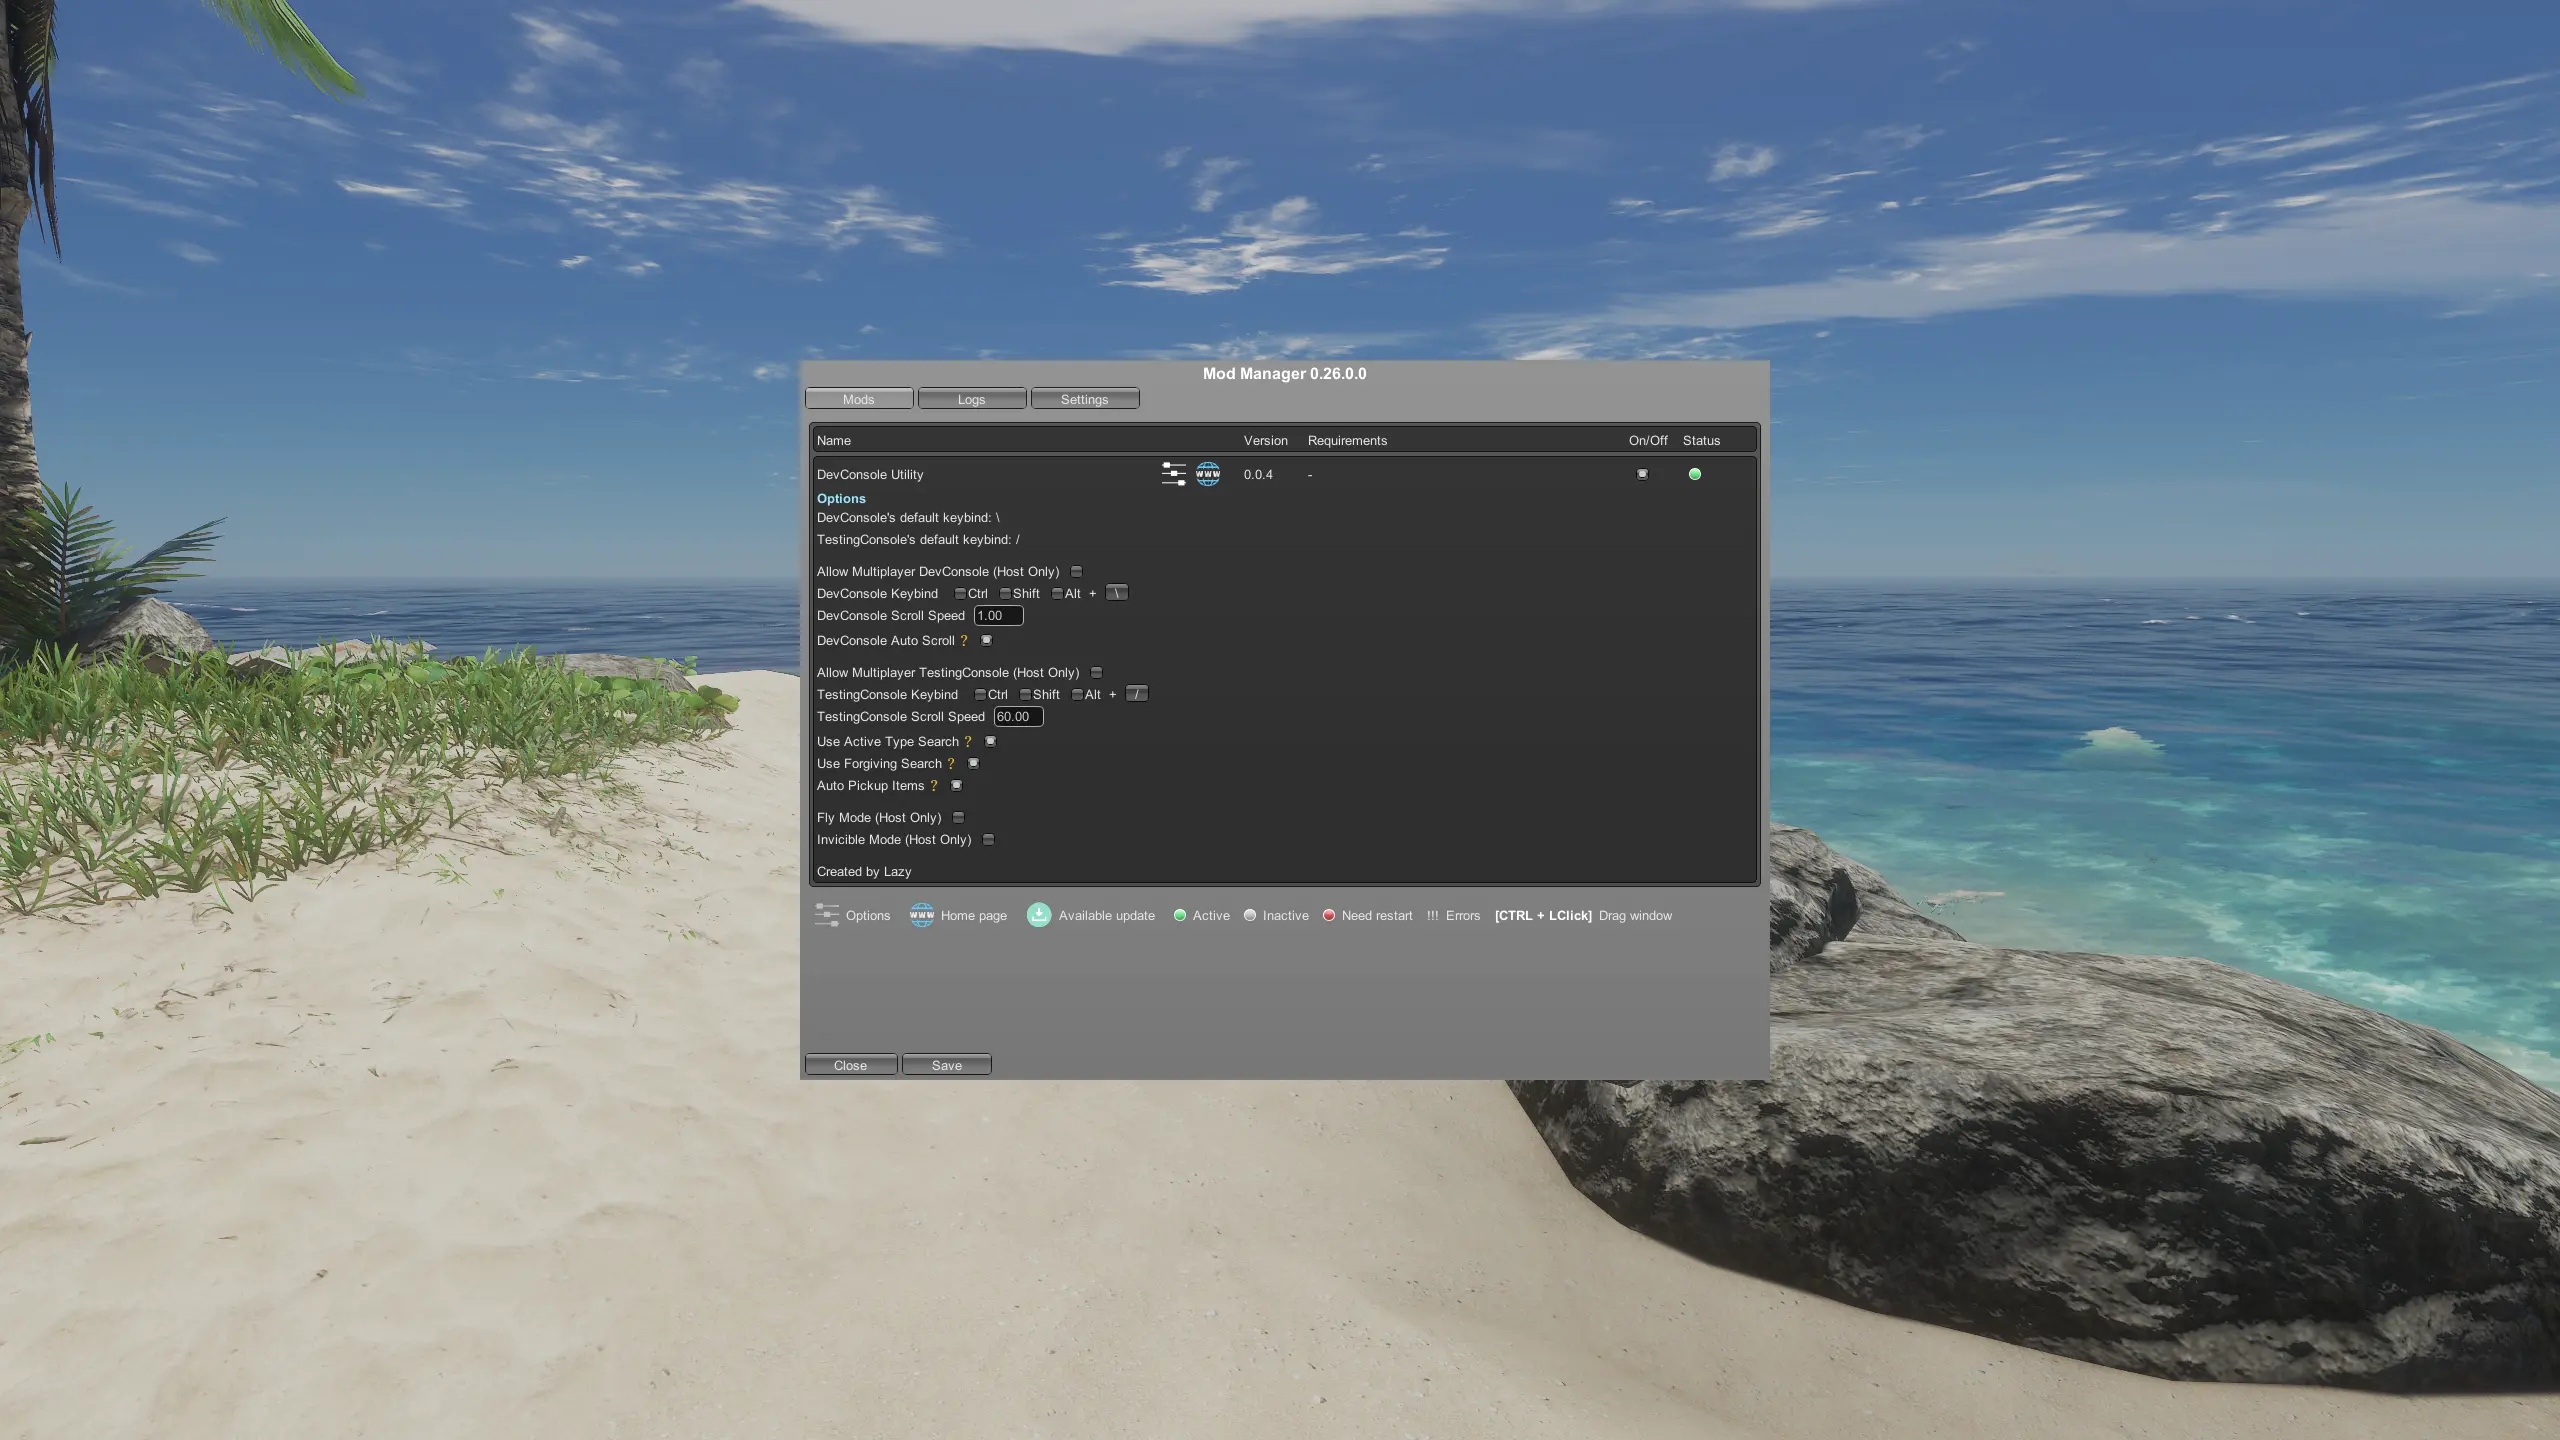This screenshot has height=1440, width=2560.
Task: Click the green status indicator for DevConsole Utility
Action: [1694, 474]
